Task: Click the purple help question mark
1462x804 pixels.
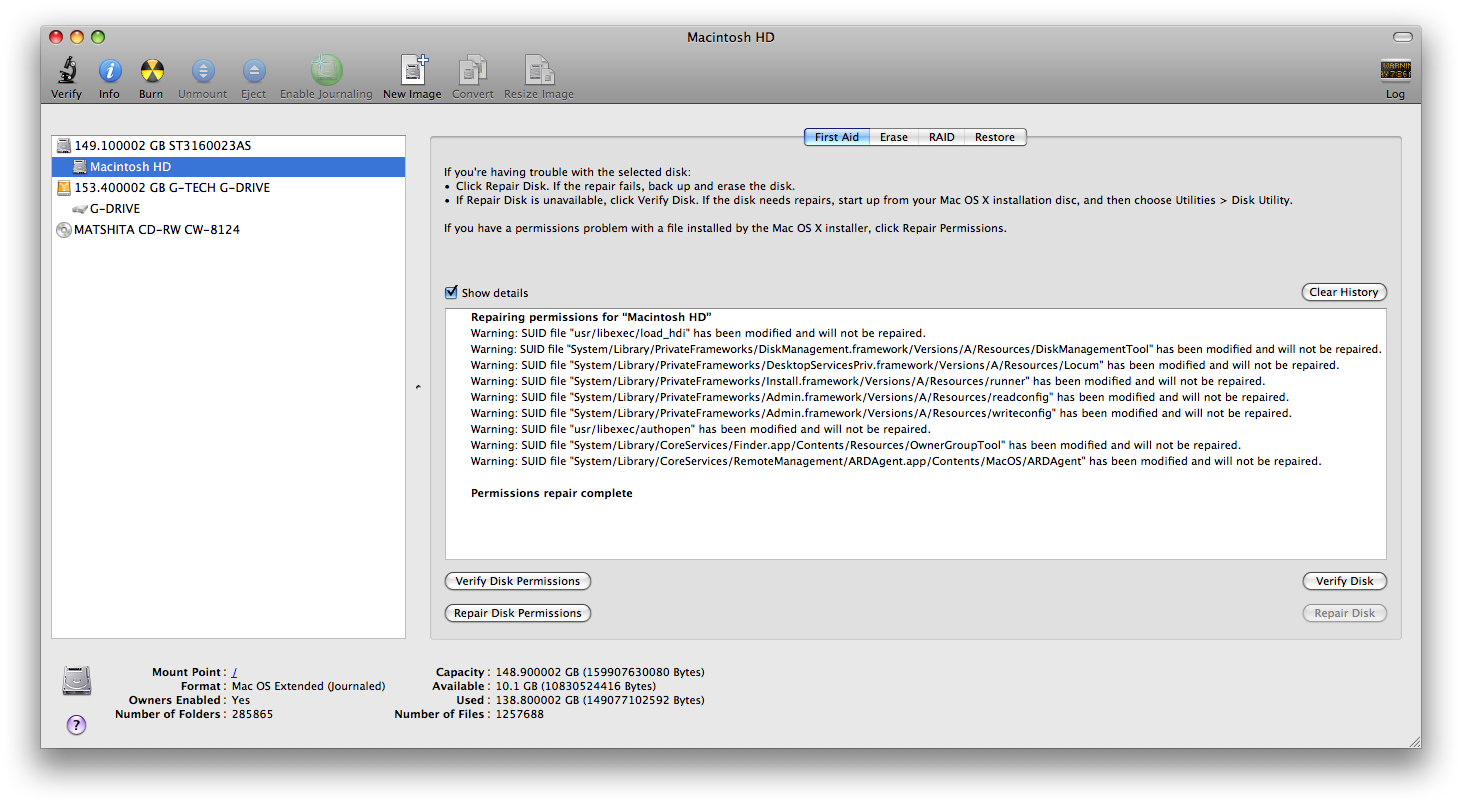Action: coord(77,725)
